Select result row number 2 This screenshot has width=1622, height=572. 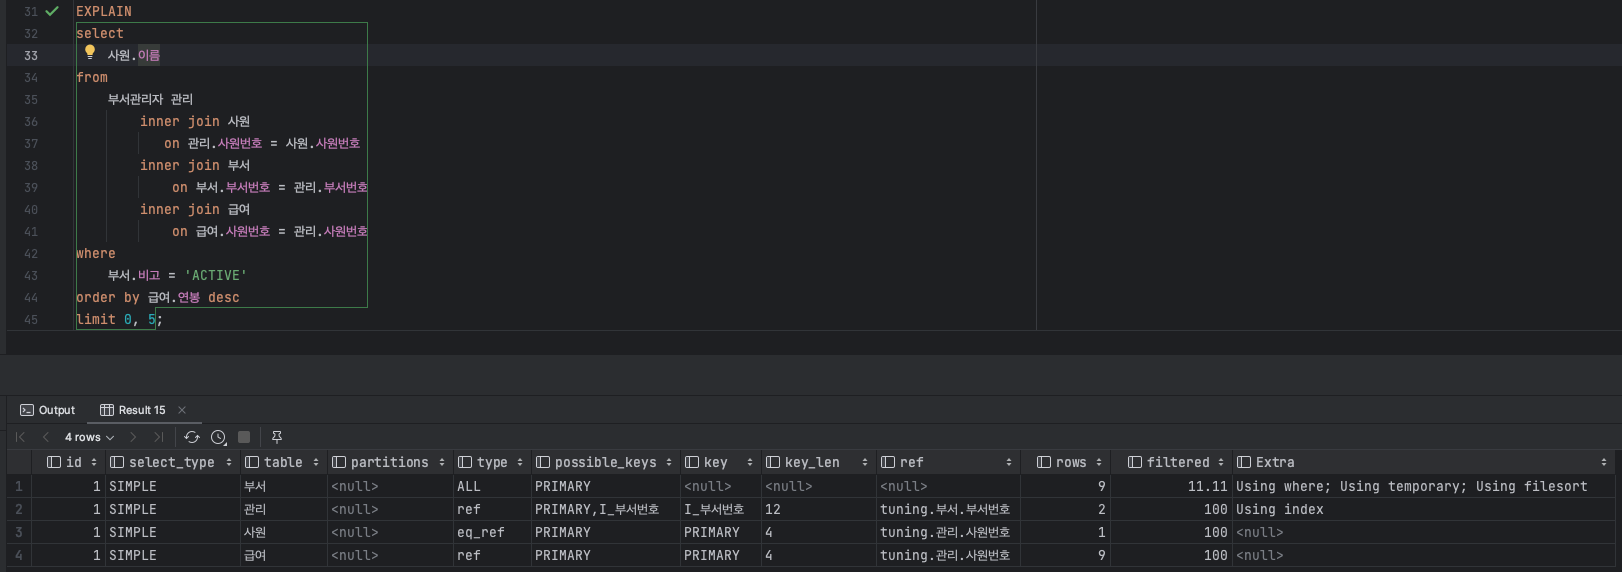point(19,509)
